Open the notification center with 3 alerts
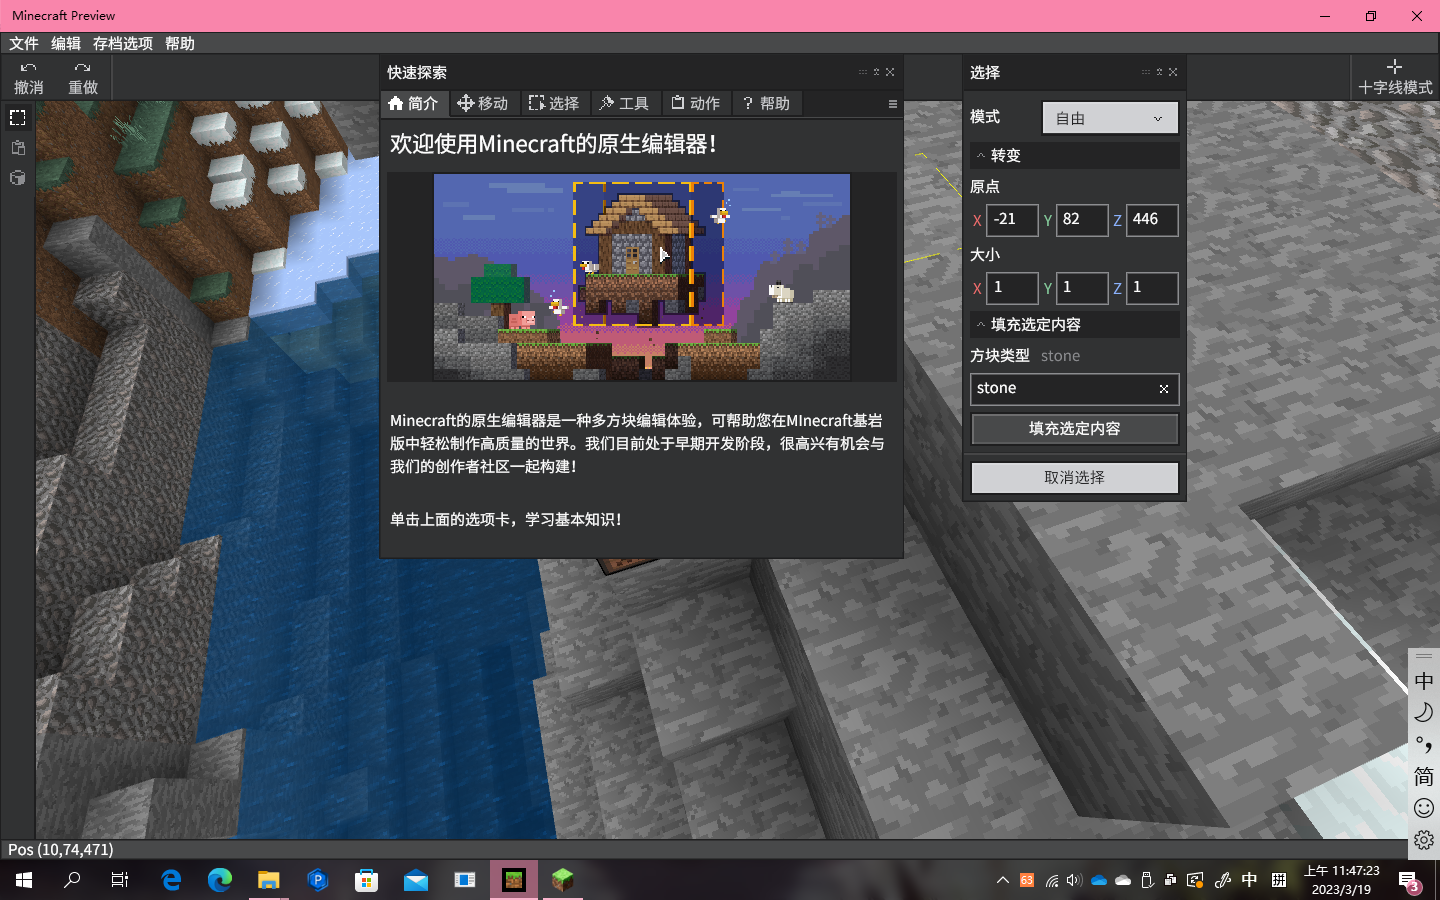The width and height of the screenshot is (1440, 900). pos(1409,881)
